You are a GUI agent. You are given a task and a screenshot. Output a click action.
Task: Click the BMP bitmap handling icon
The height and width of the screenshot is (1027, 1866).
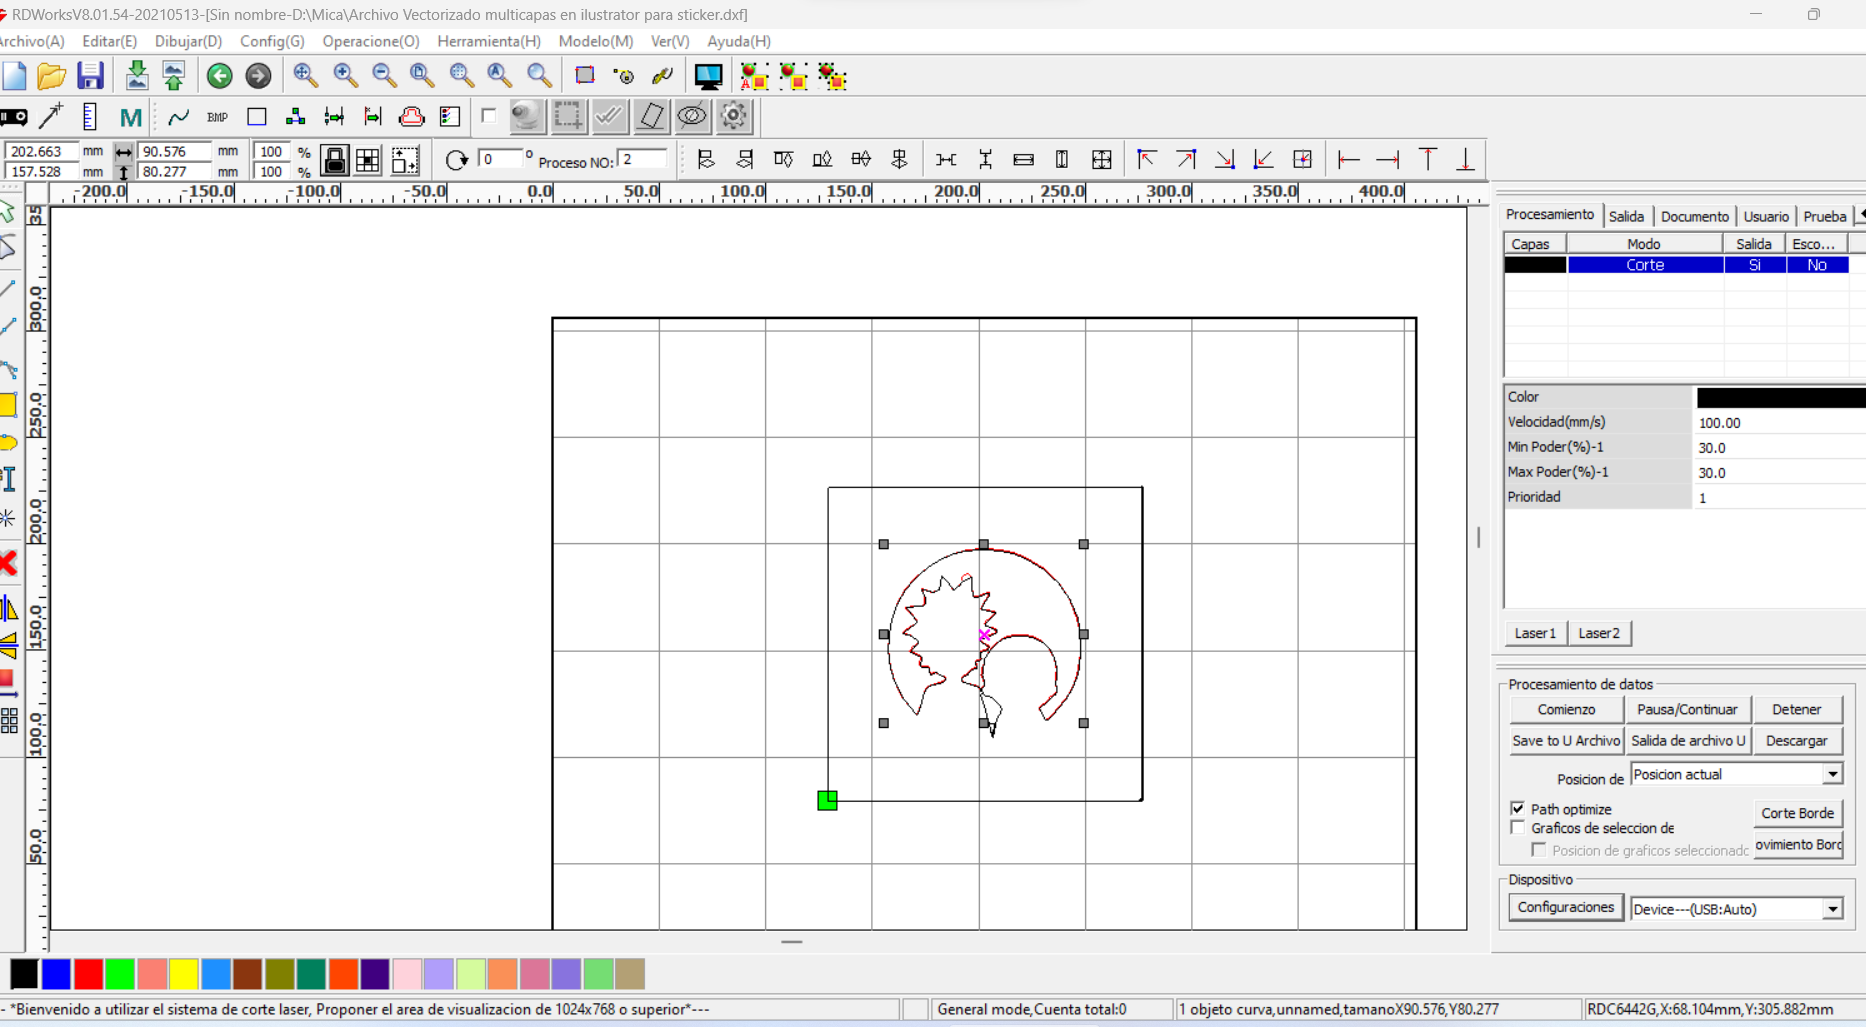217,117
